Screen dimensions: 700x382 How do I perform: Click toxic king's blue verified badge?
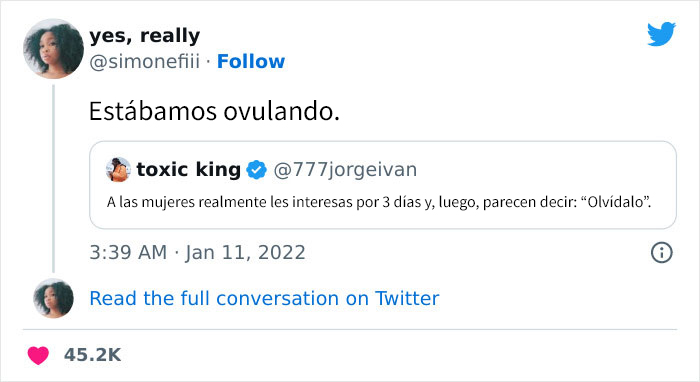tap(256, 170)
